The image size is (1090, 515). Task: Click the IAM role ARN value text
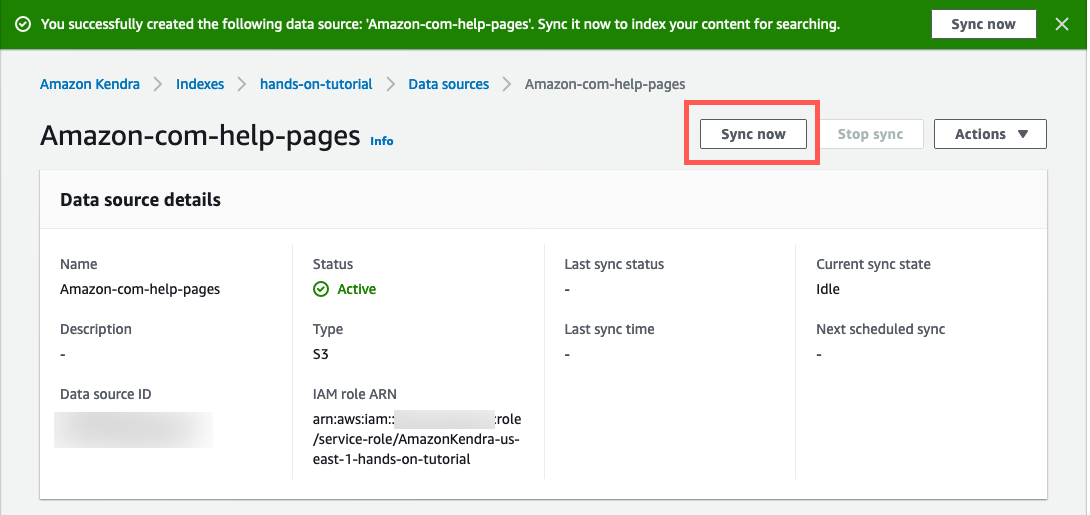(x=417, y=439)
